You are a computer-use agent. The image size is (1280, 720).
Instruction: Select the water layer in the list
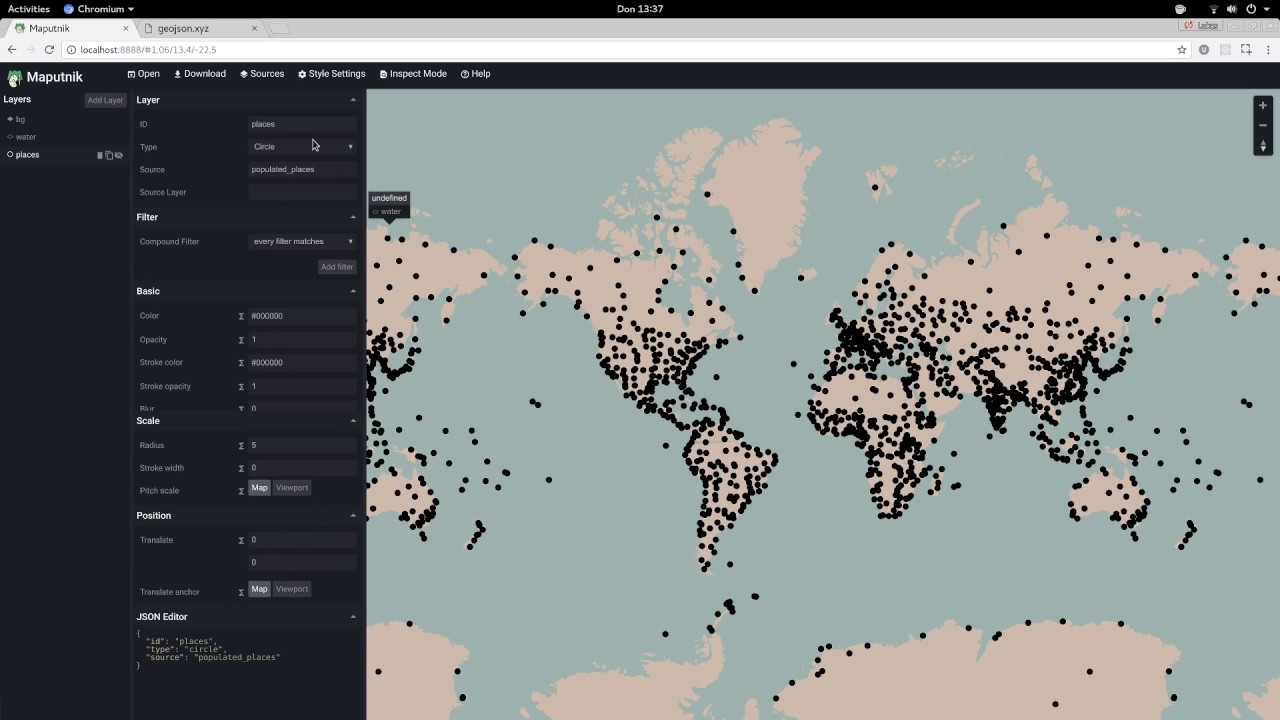point(65,137)
